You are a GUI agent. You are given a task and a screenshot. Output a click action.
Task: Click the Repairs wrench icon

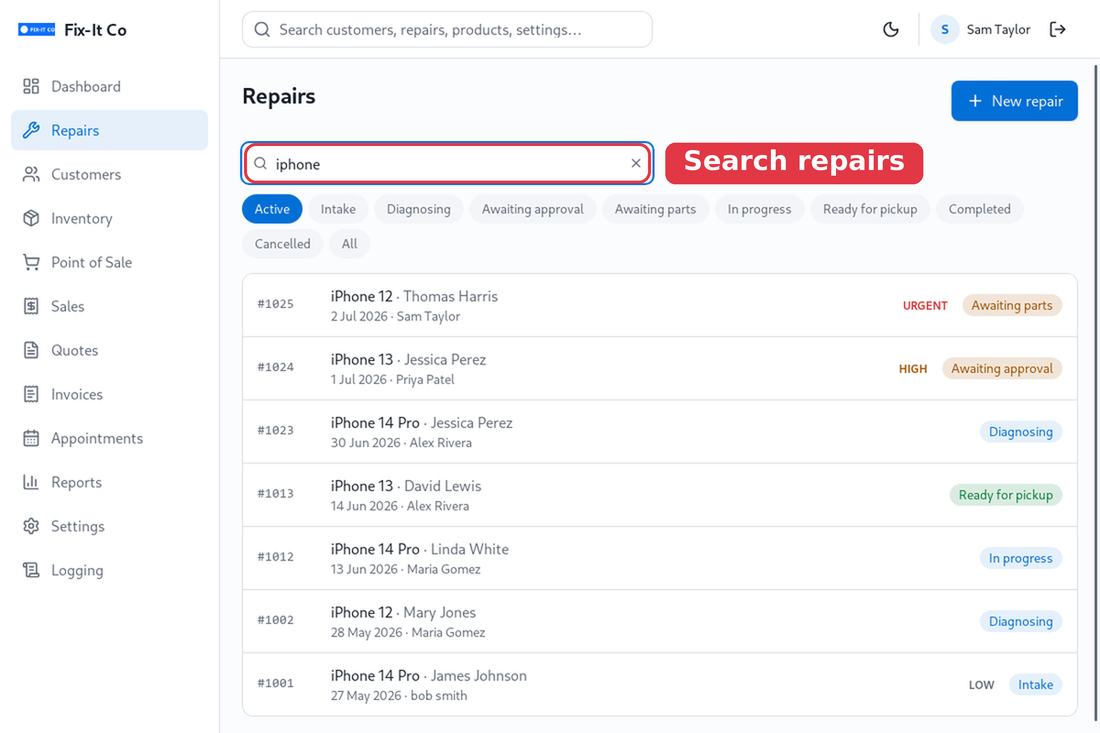coord(31,130)
